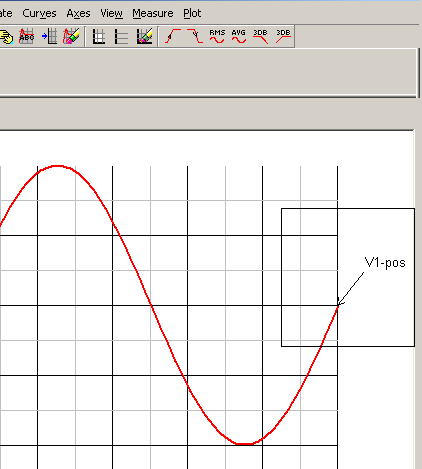Click the 3DB high-pass measurement icon
422x469 pixels.
[283, 36]
